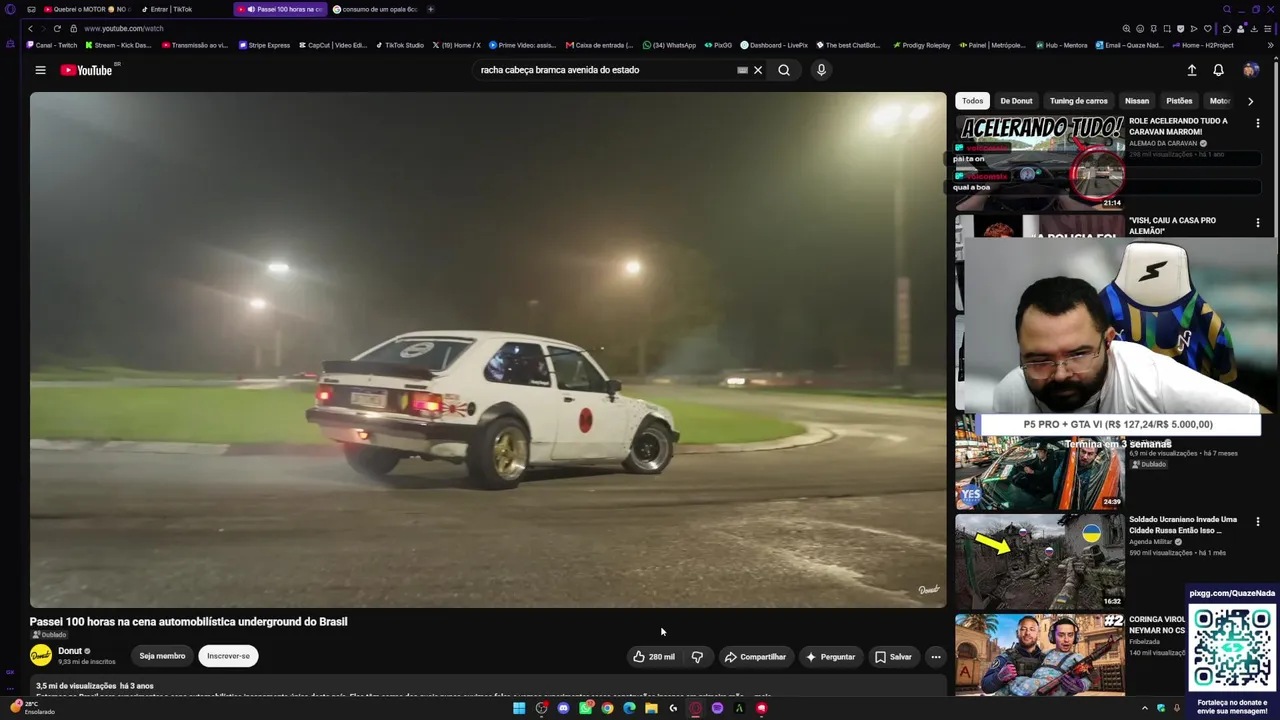1280x720 pixels.
Task: Select the Todos filter chip
Action: 973,101
